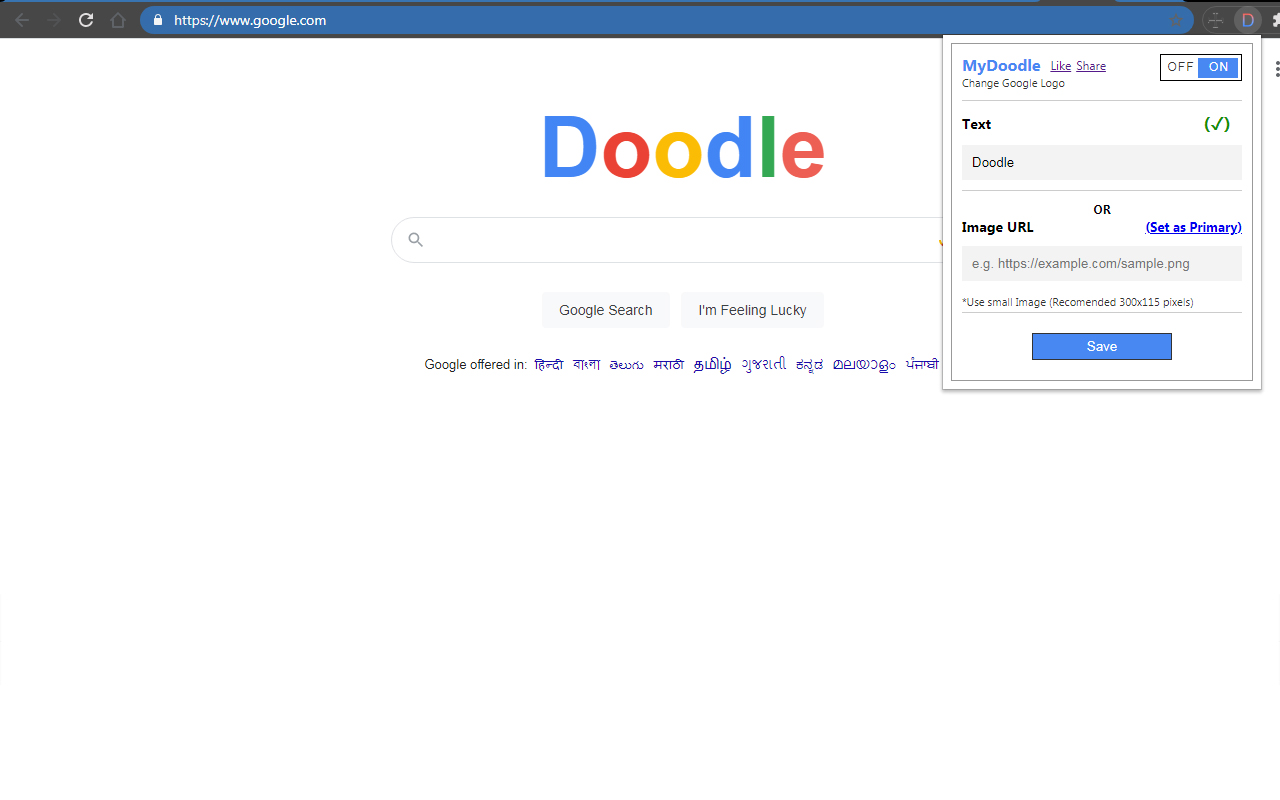The width and height of the screenshot is (1280, 800).
Task: Click the Set as Primary link
Action: point(1193,227)
